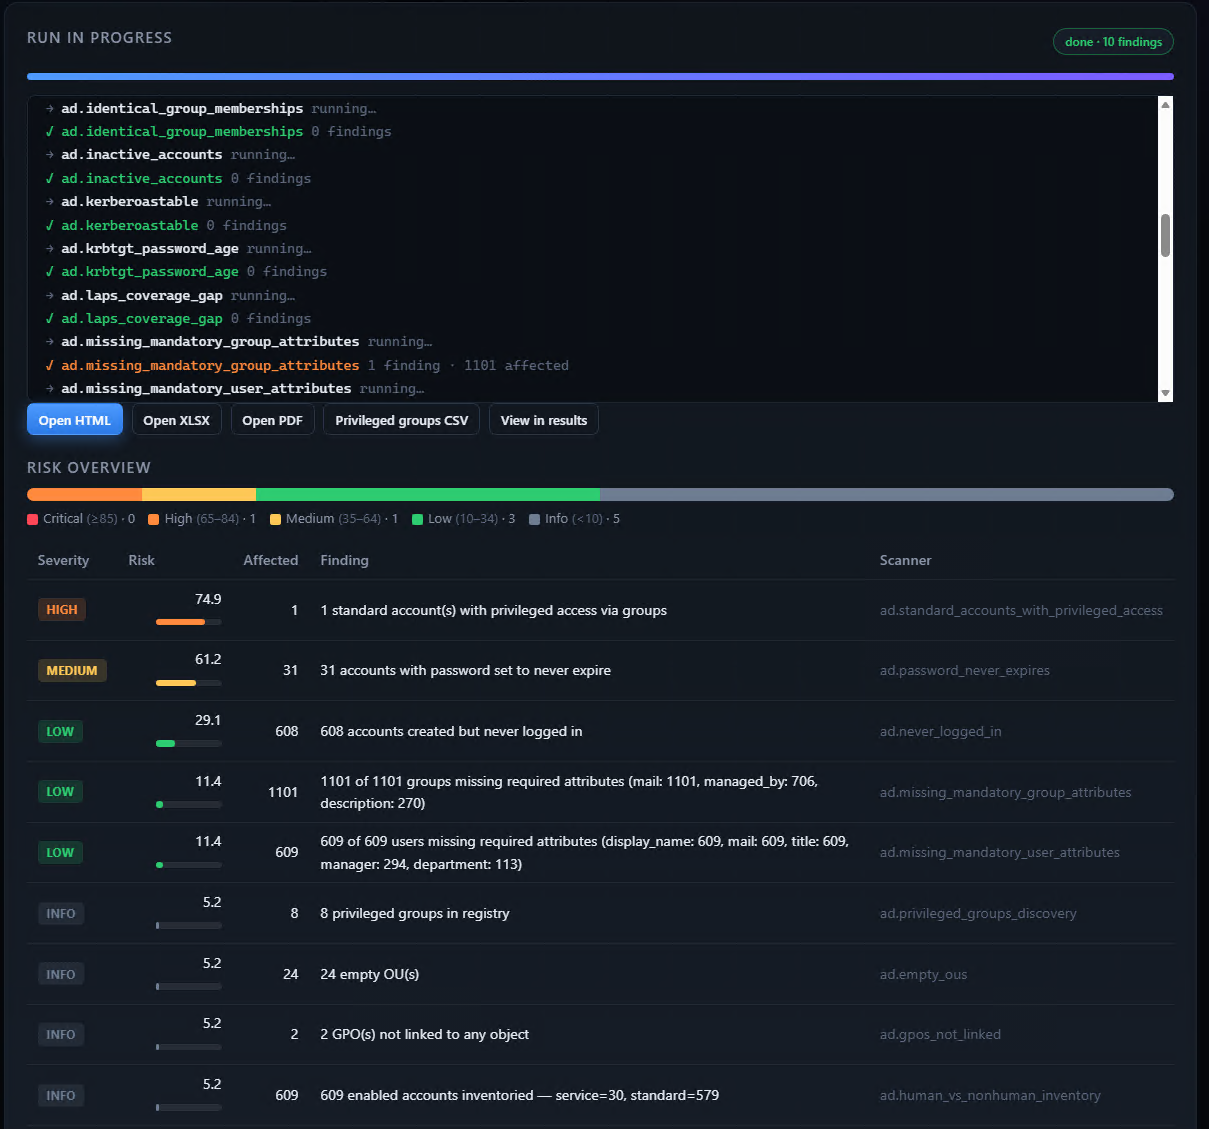This screenshot has width=1209, height=1129.
Task: Click the Low (10–34) legend entry
Action: click(464, 519)
